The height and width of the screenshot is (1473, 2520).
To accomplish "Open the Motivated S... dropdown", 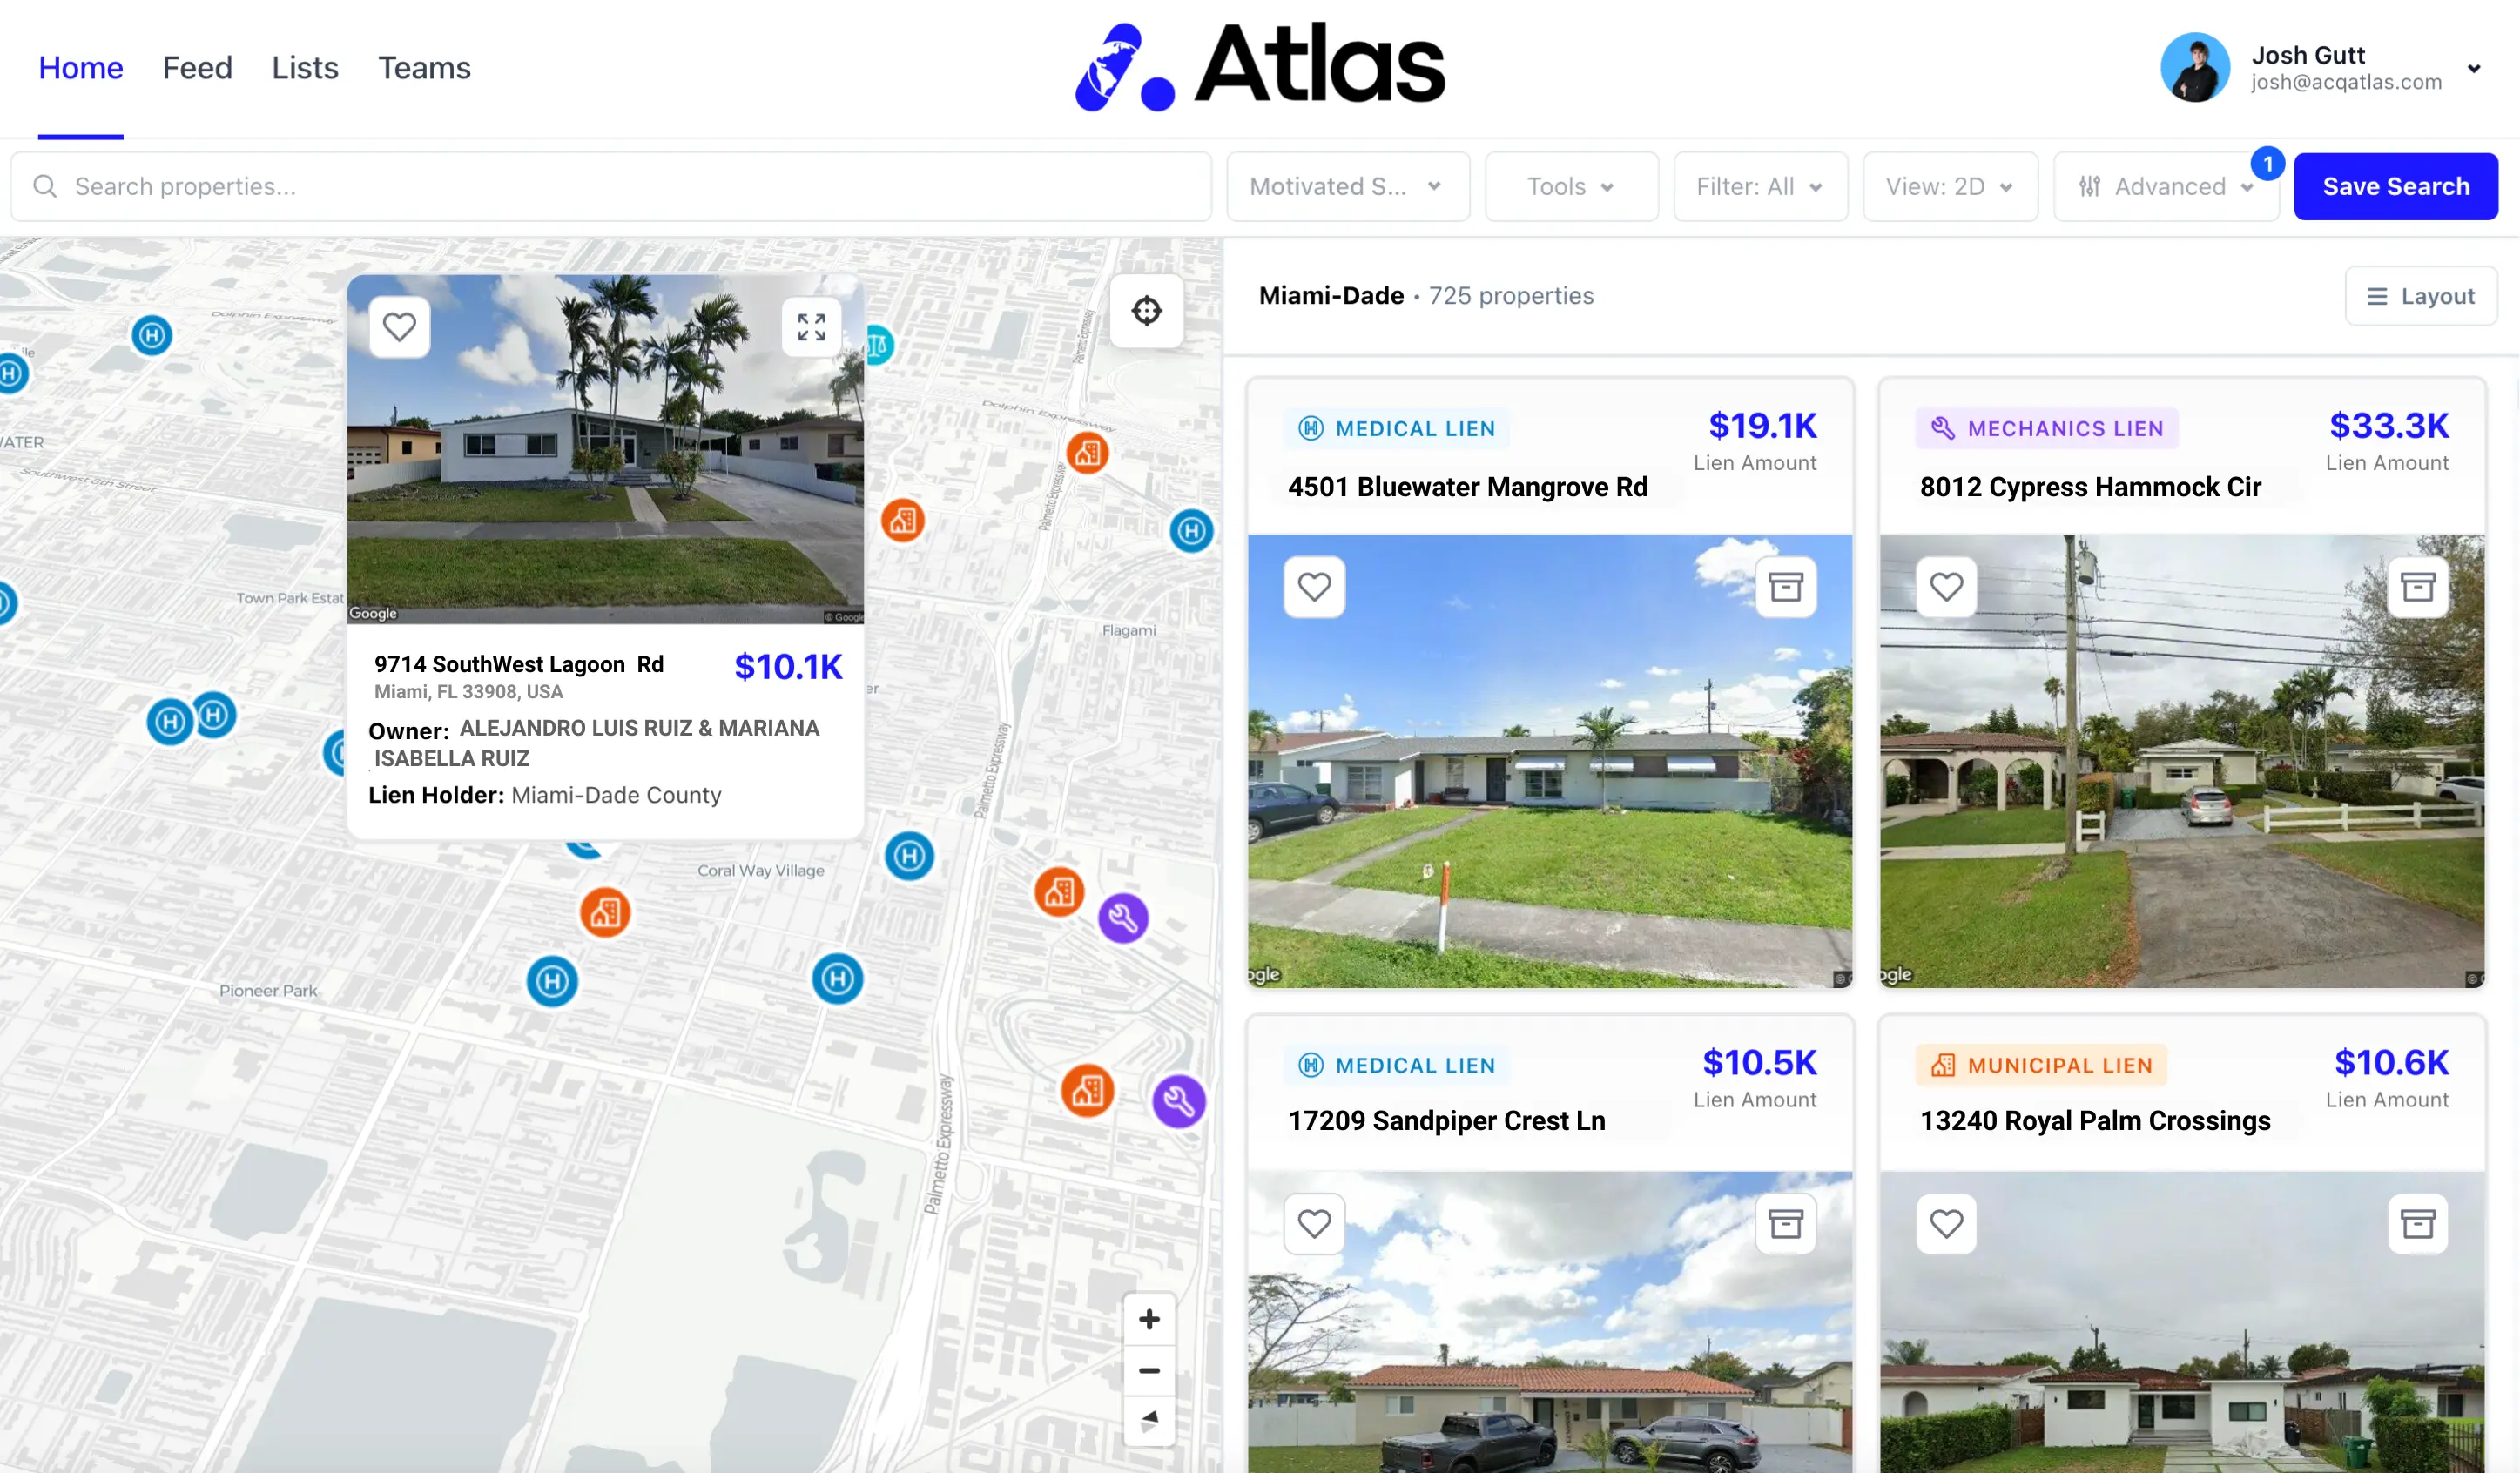I will pyautogui.click(x=1347, y=187).
